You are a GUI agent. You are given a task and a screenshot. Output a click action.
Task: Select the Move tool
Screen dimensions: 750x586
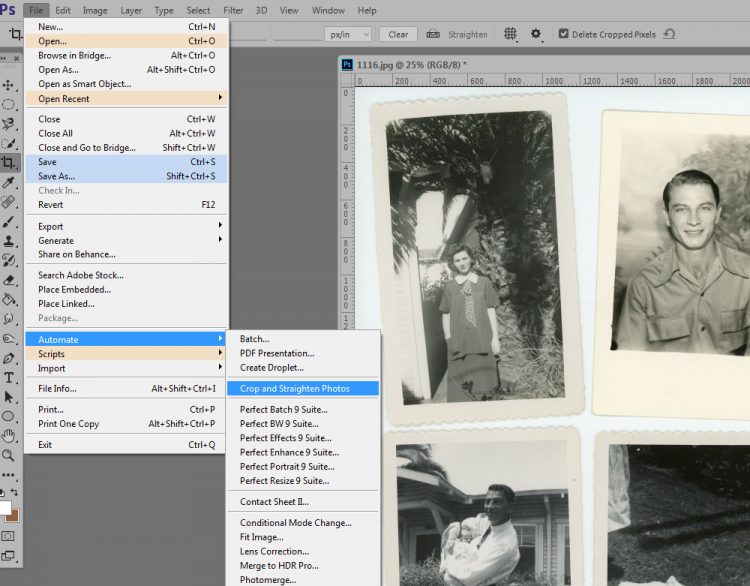click(x=8, y=86)
